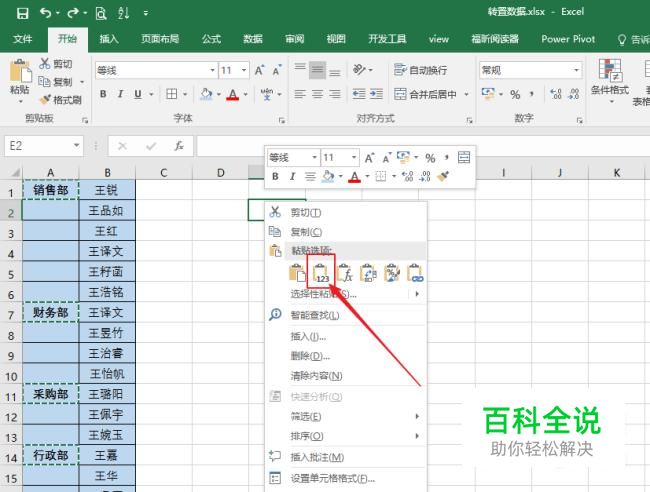
Task: Click Conditional Formatting (条件格式) icon
Action: (x=610, y=70)
